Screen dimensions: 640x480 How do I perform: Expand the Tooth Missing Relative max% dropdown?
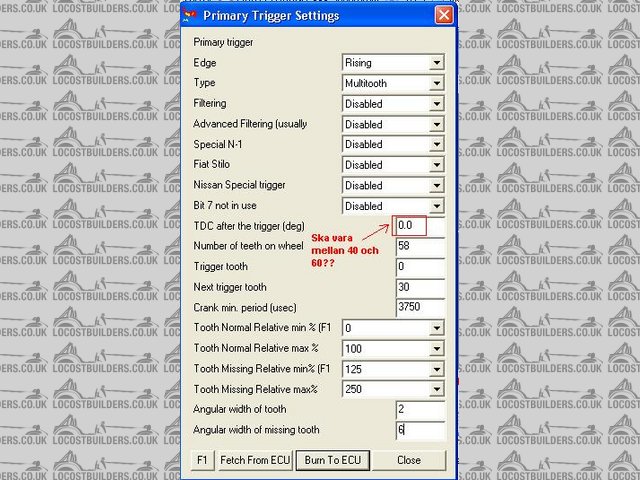coord(393,389)
